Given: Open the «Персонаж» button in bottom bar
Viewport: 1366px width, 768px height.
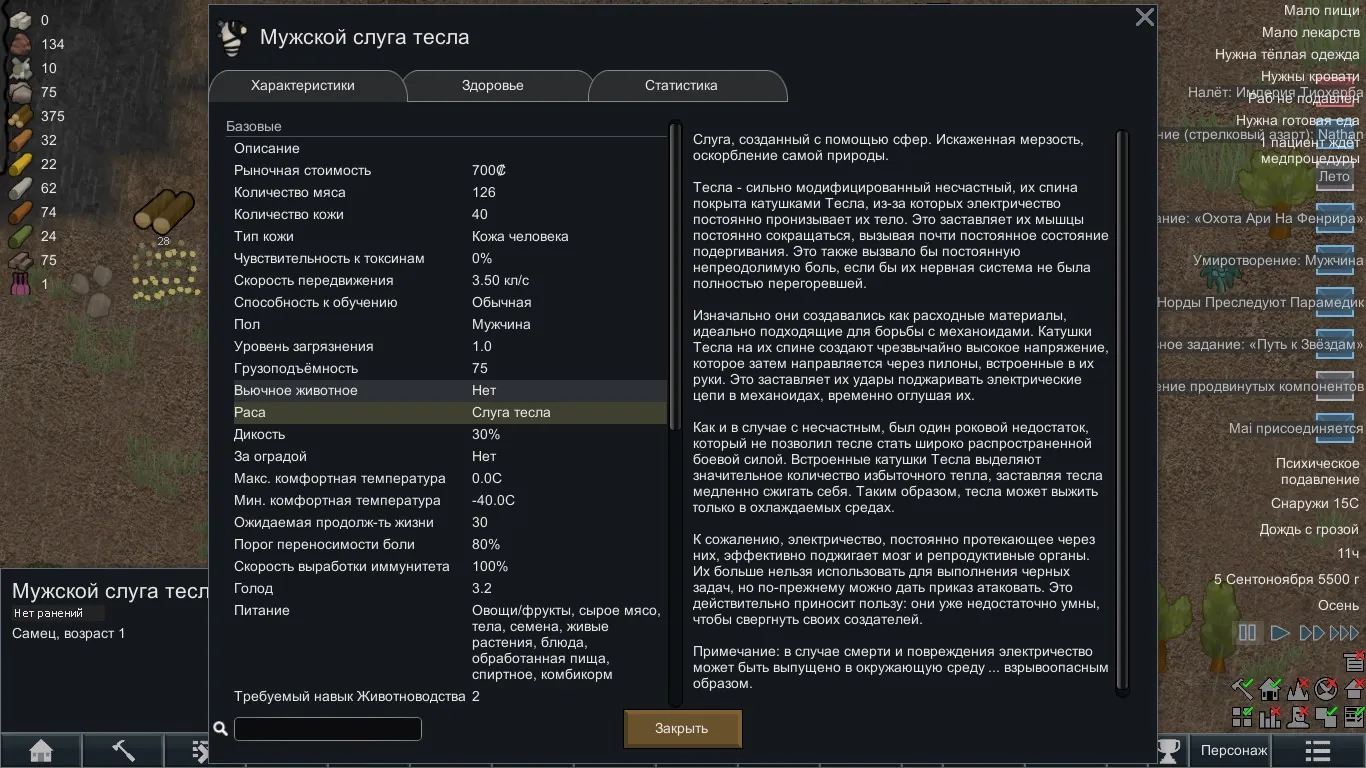Looking at the screenshot, I should pos(1234,750).
